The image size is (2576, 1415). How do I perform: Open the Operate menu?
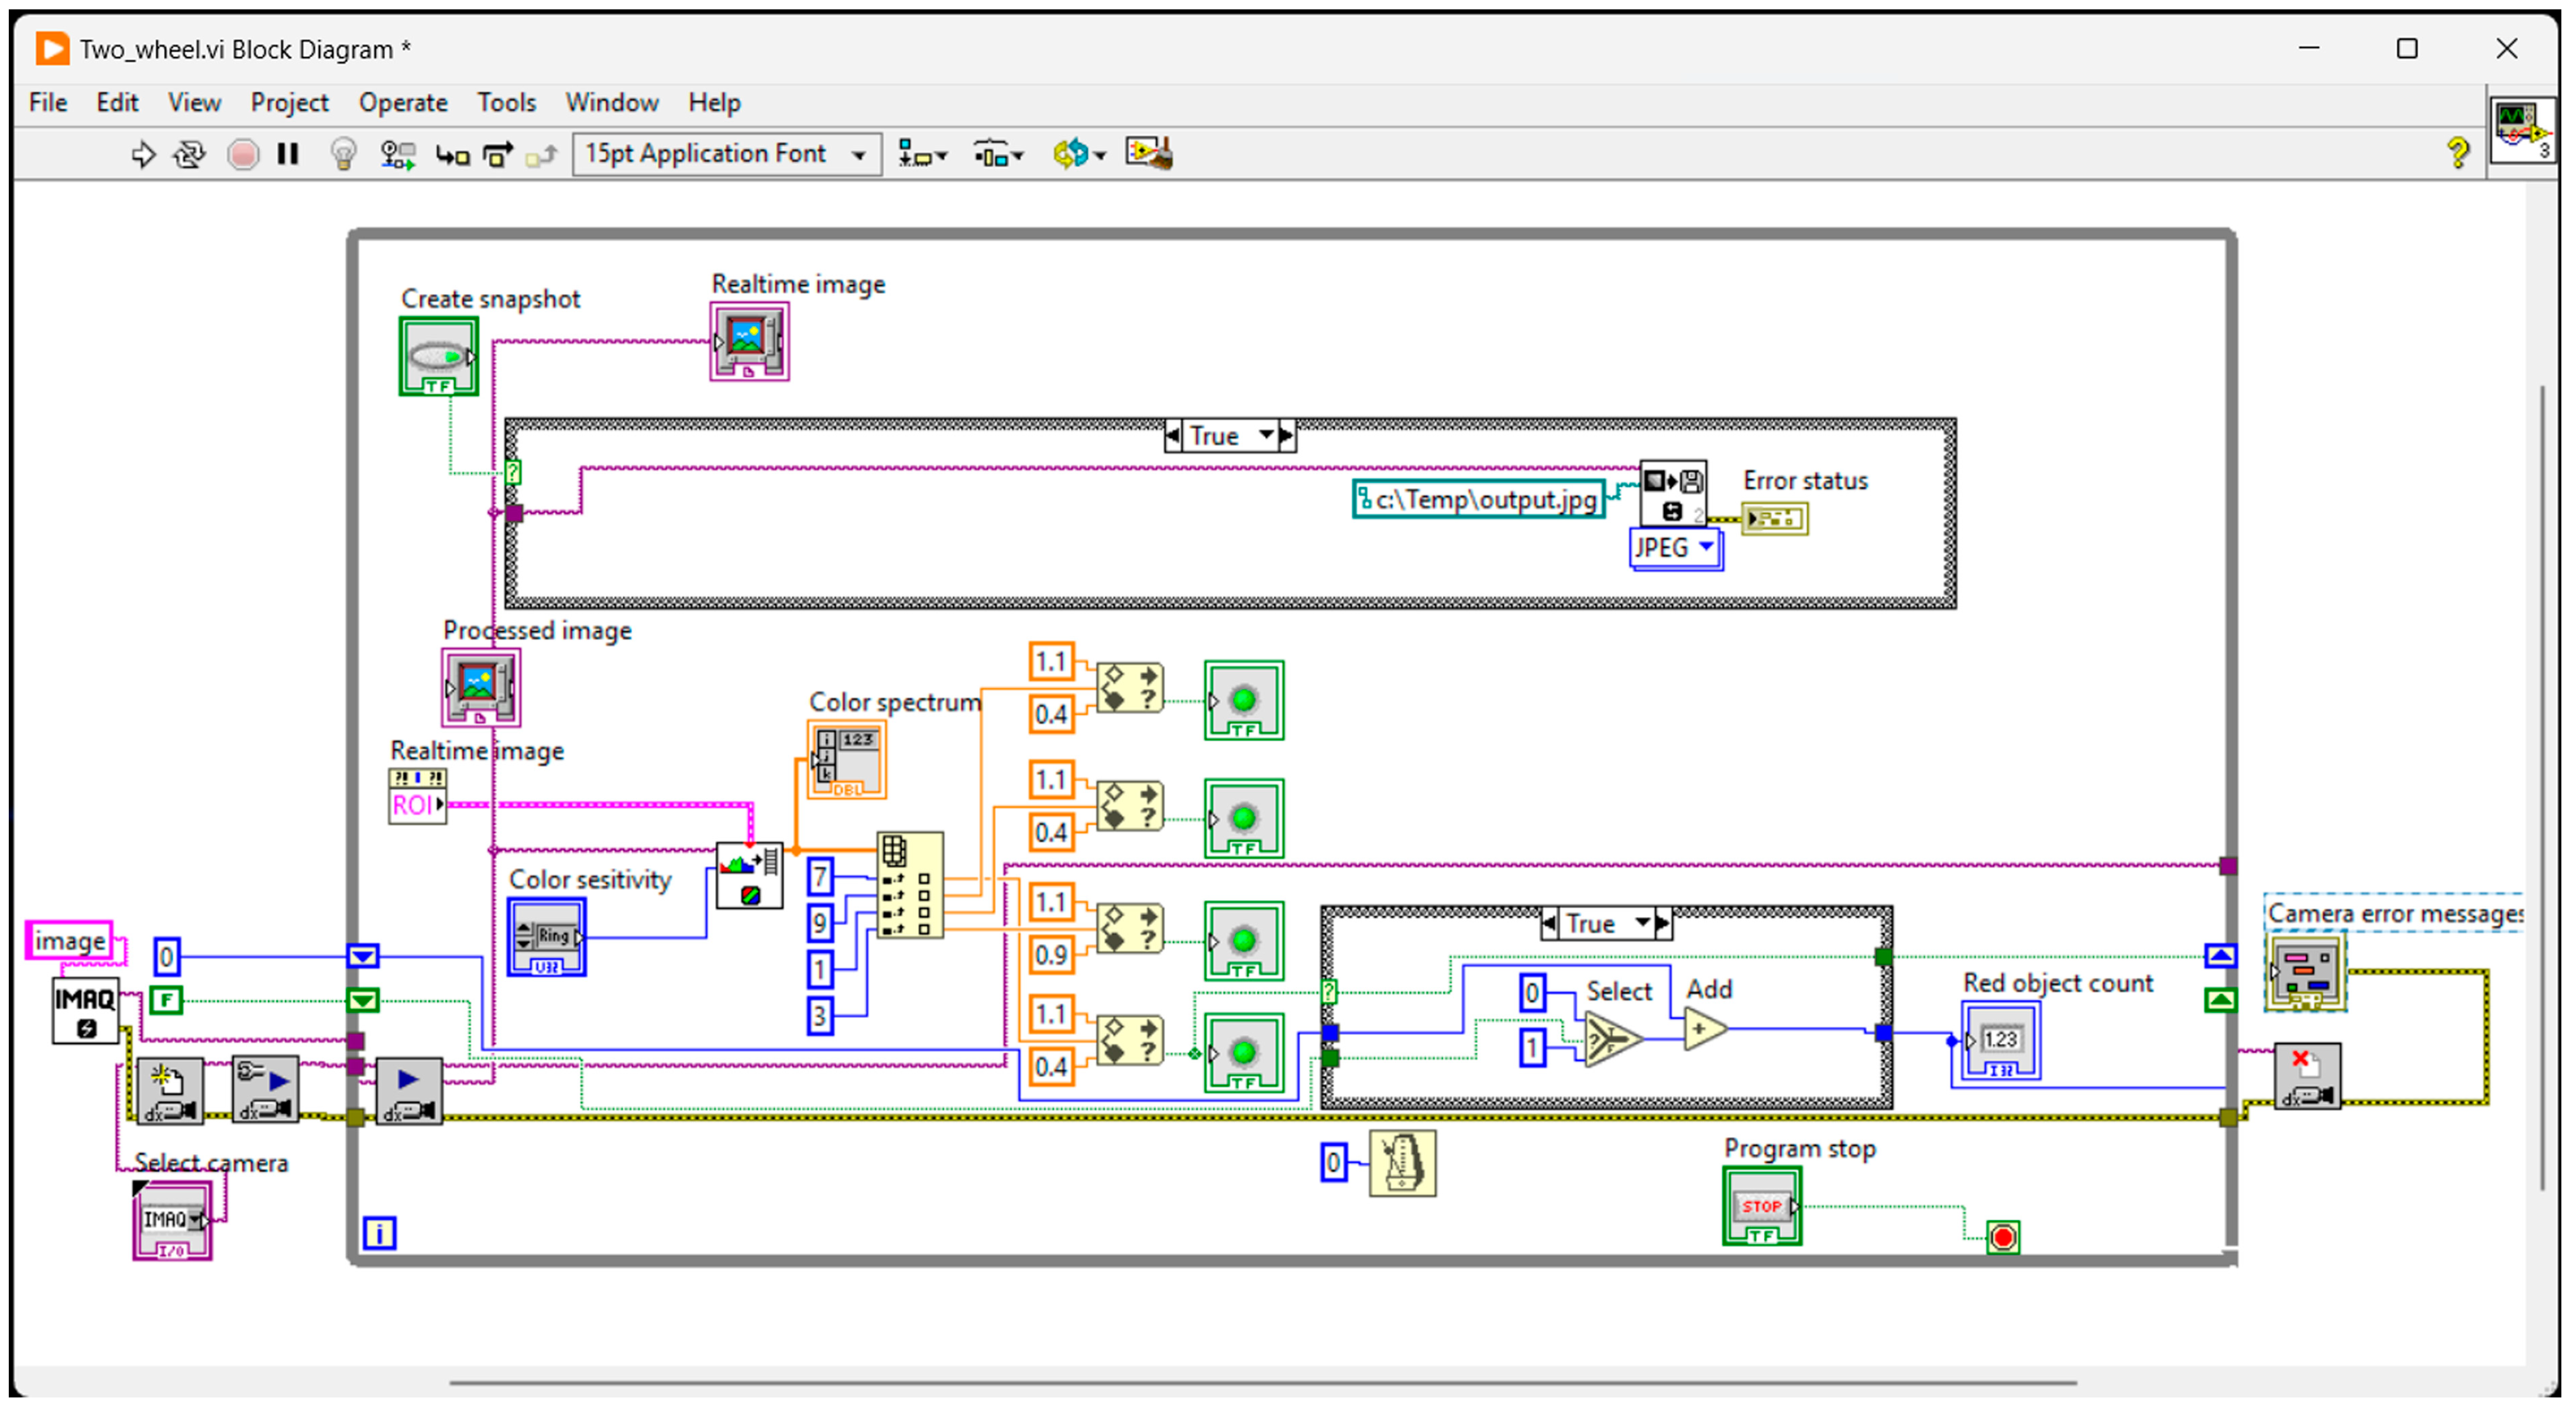(x=403, y=102)
